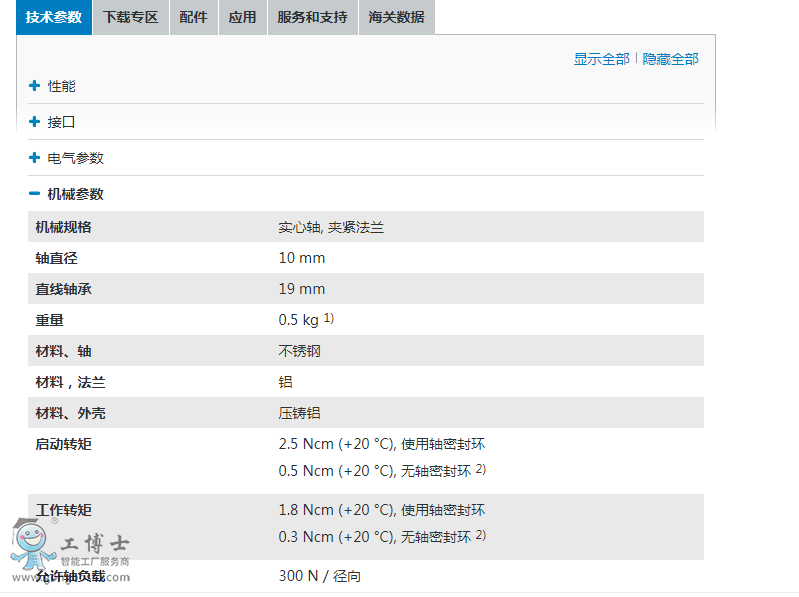Click the 隐藏全部 link
This screenshot has height=597, width=799.
pos(670,59)
